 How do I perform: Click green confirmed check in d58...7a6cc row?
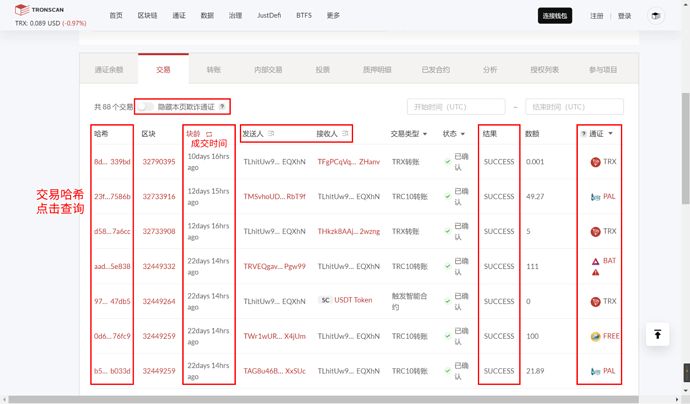pos(448,231)
